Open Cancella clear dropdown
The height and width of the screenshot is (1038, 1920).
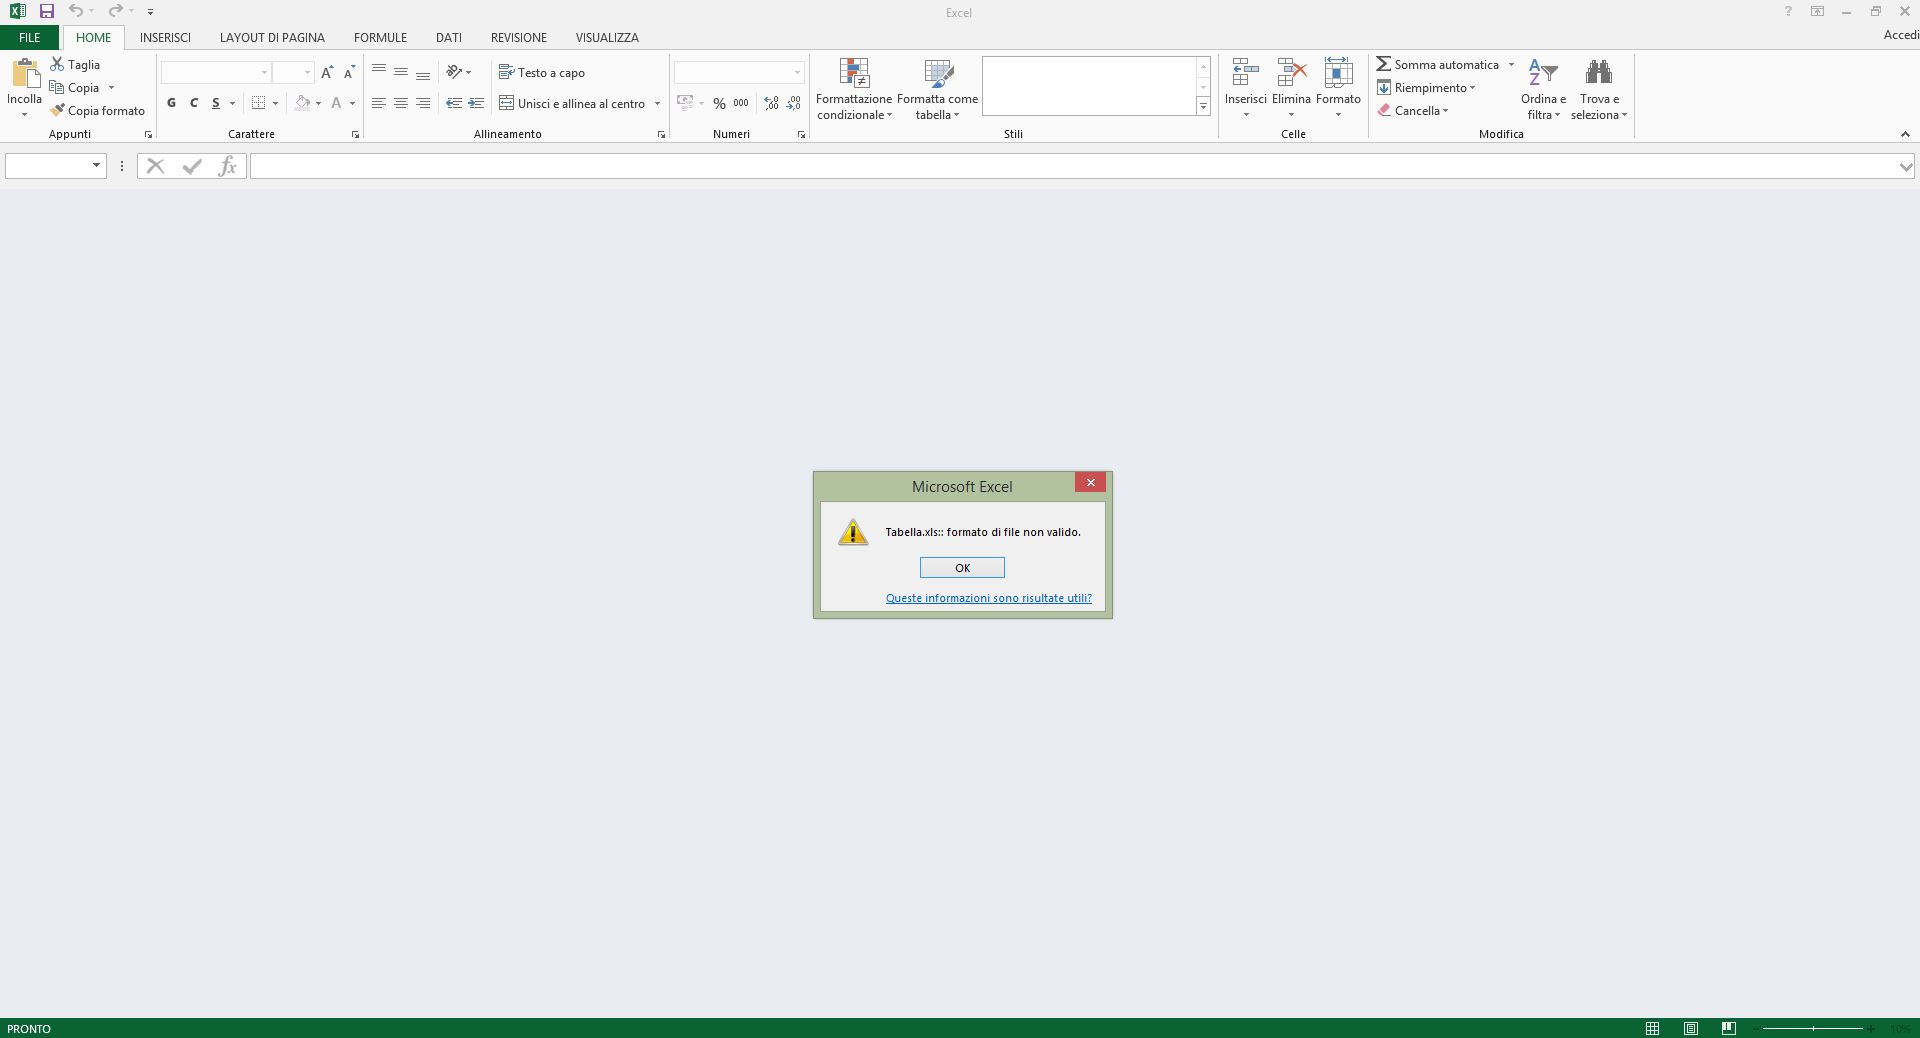(x=1413, y=110)
